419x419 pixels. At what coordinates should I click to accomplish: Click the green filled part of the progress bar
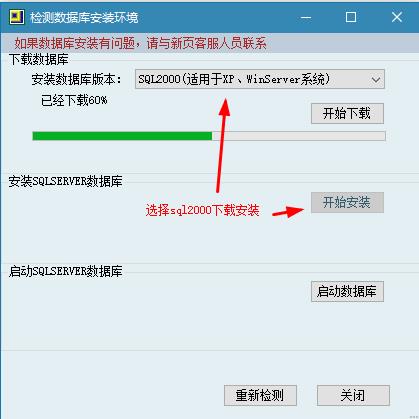click(x=122, y=136)
